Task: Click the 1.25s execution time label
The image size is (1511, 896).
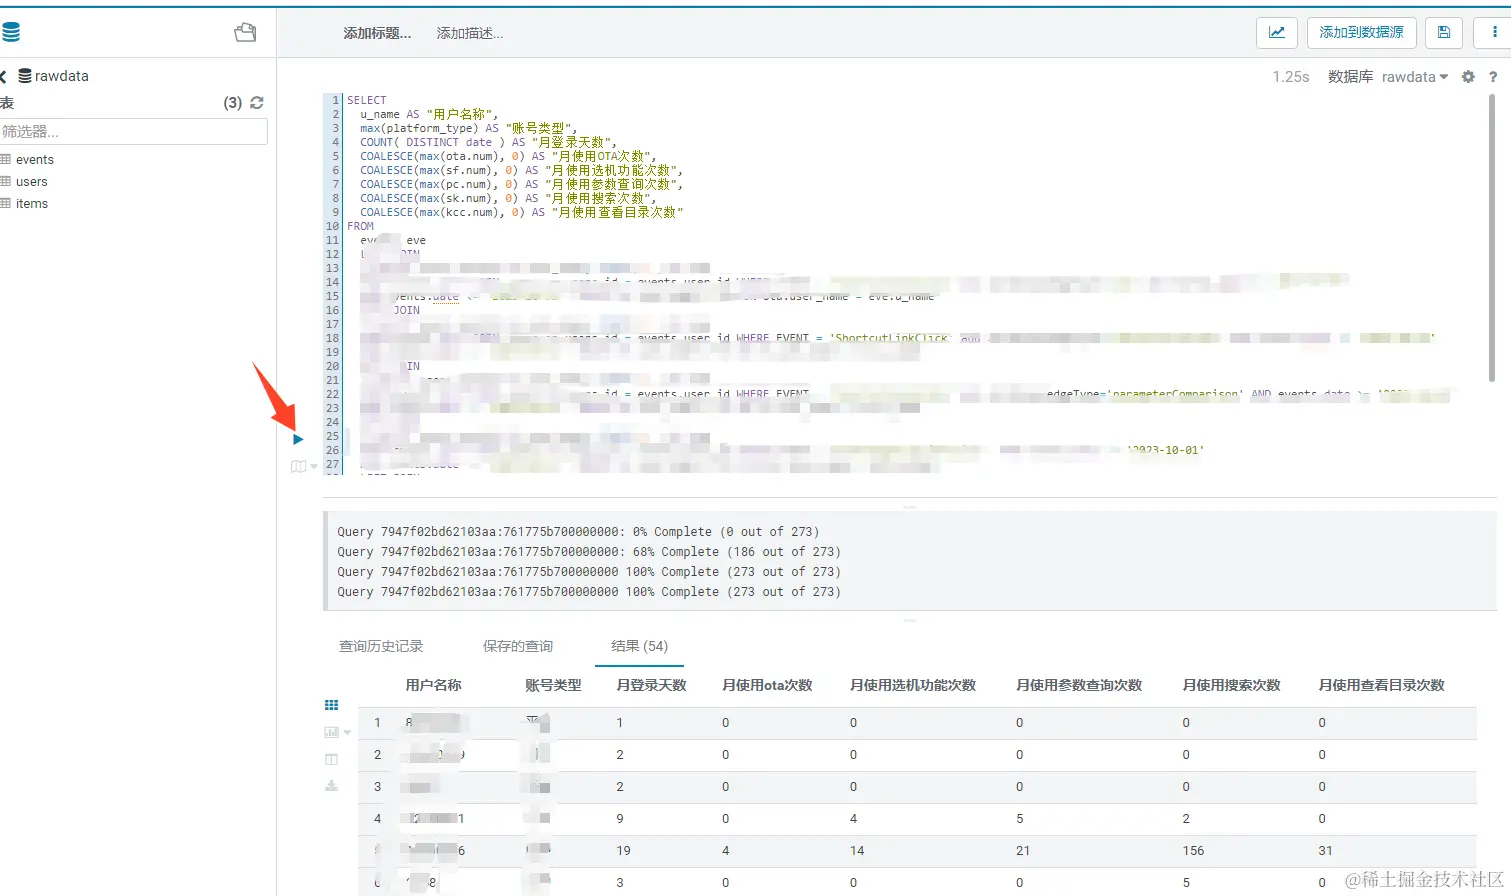Action: click(x=1291, y=77)
